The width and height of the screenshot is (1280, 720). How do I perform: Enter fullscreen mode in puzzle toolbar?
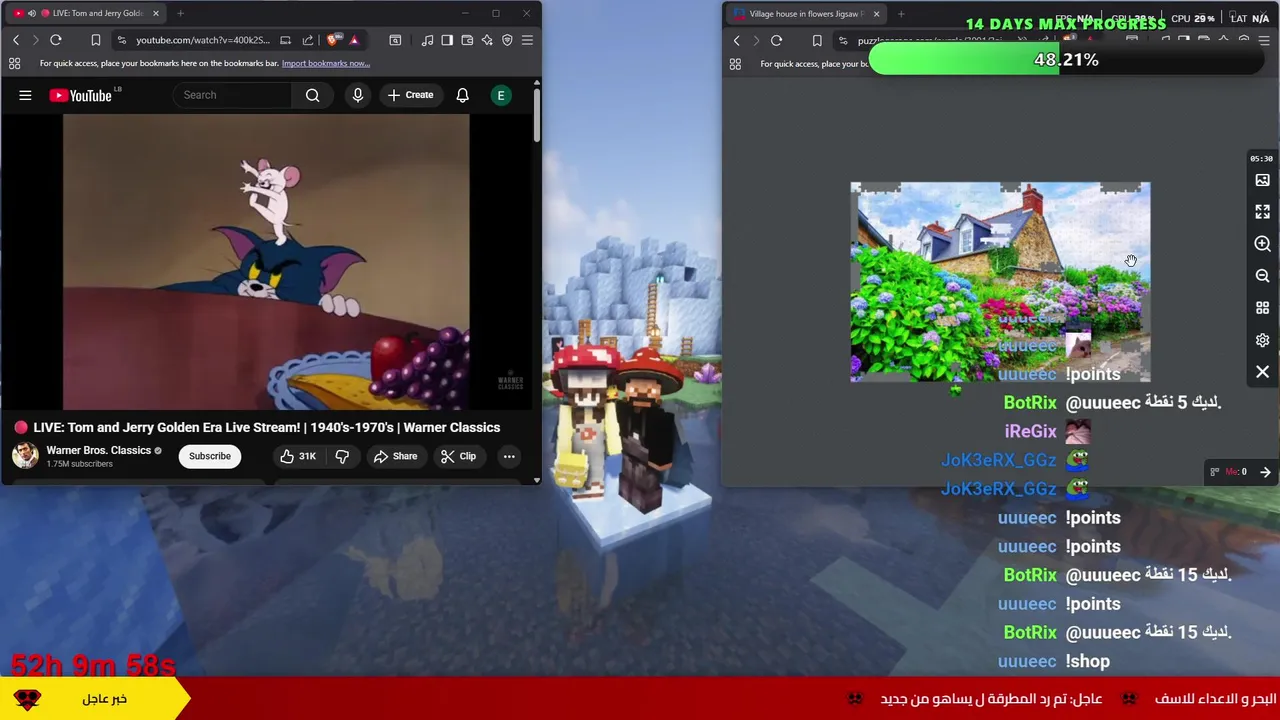1262,212
